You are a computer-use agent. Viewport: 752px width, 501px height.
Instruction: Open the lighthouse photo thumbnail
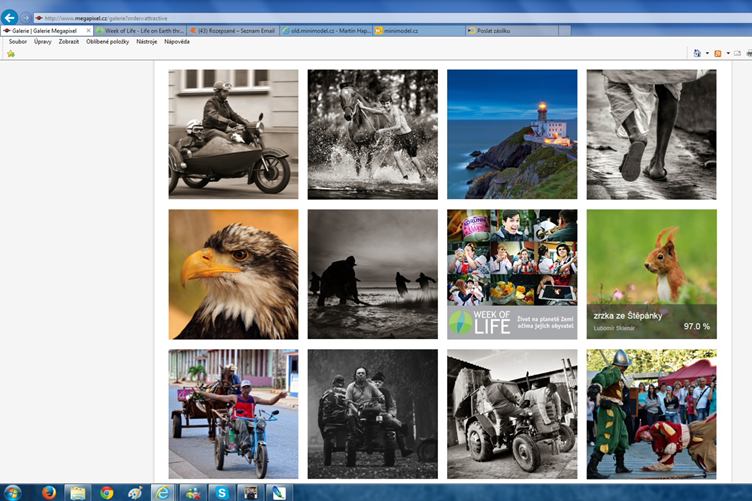[512, 134]
